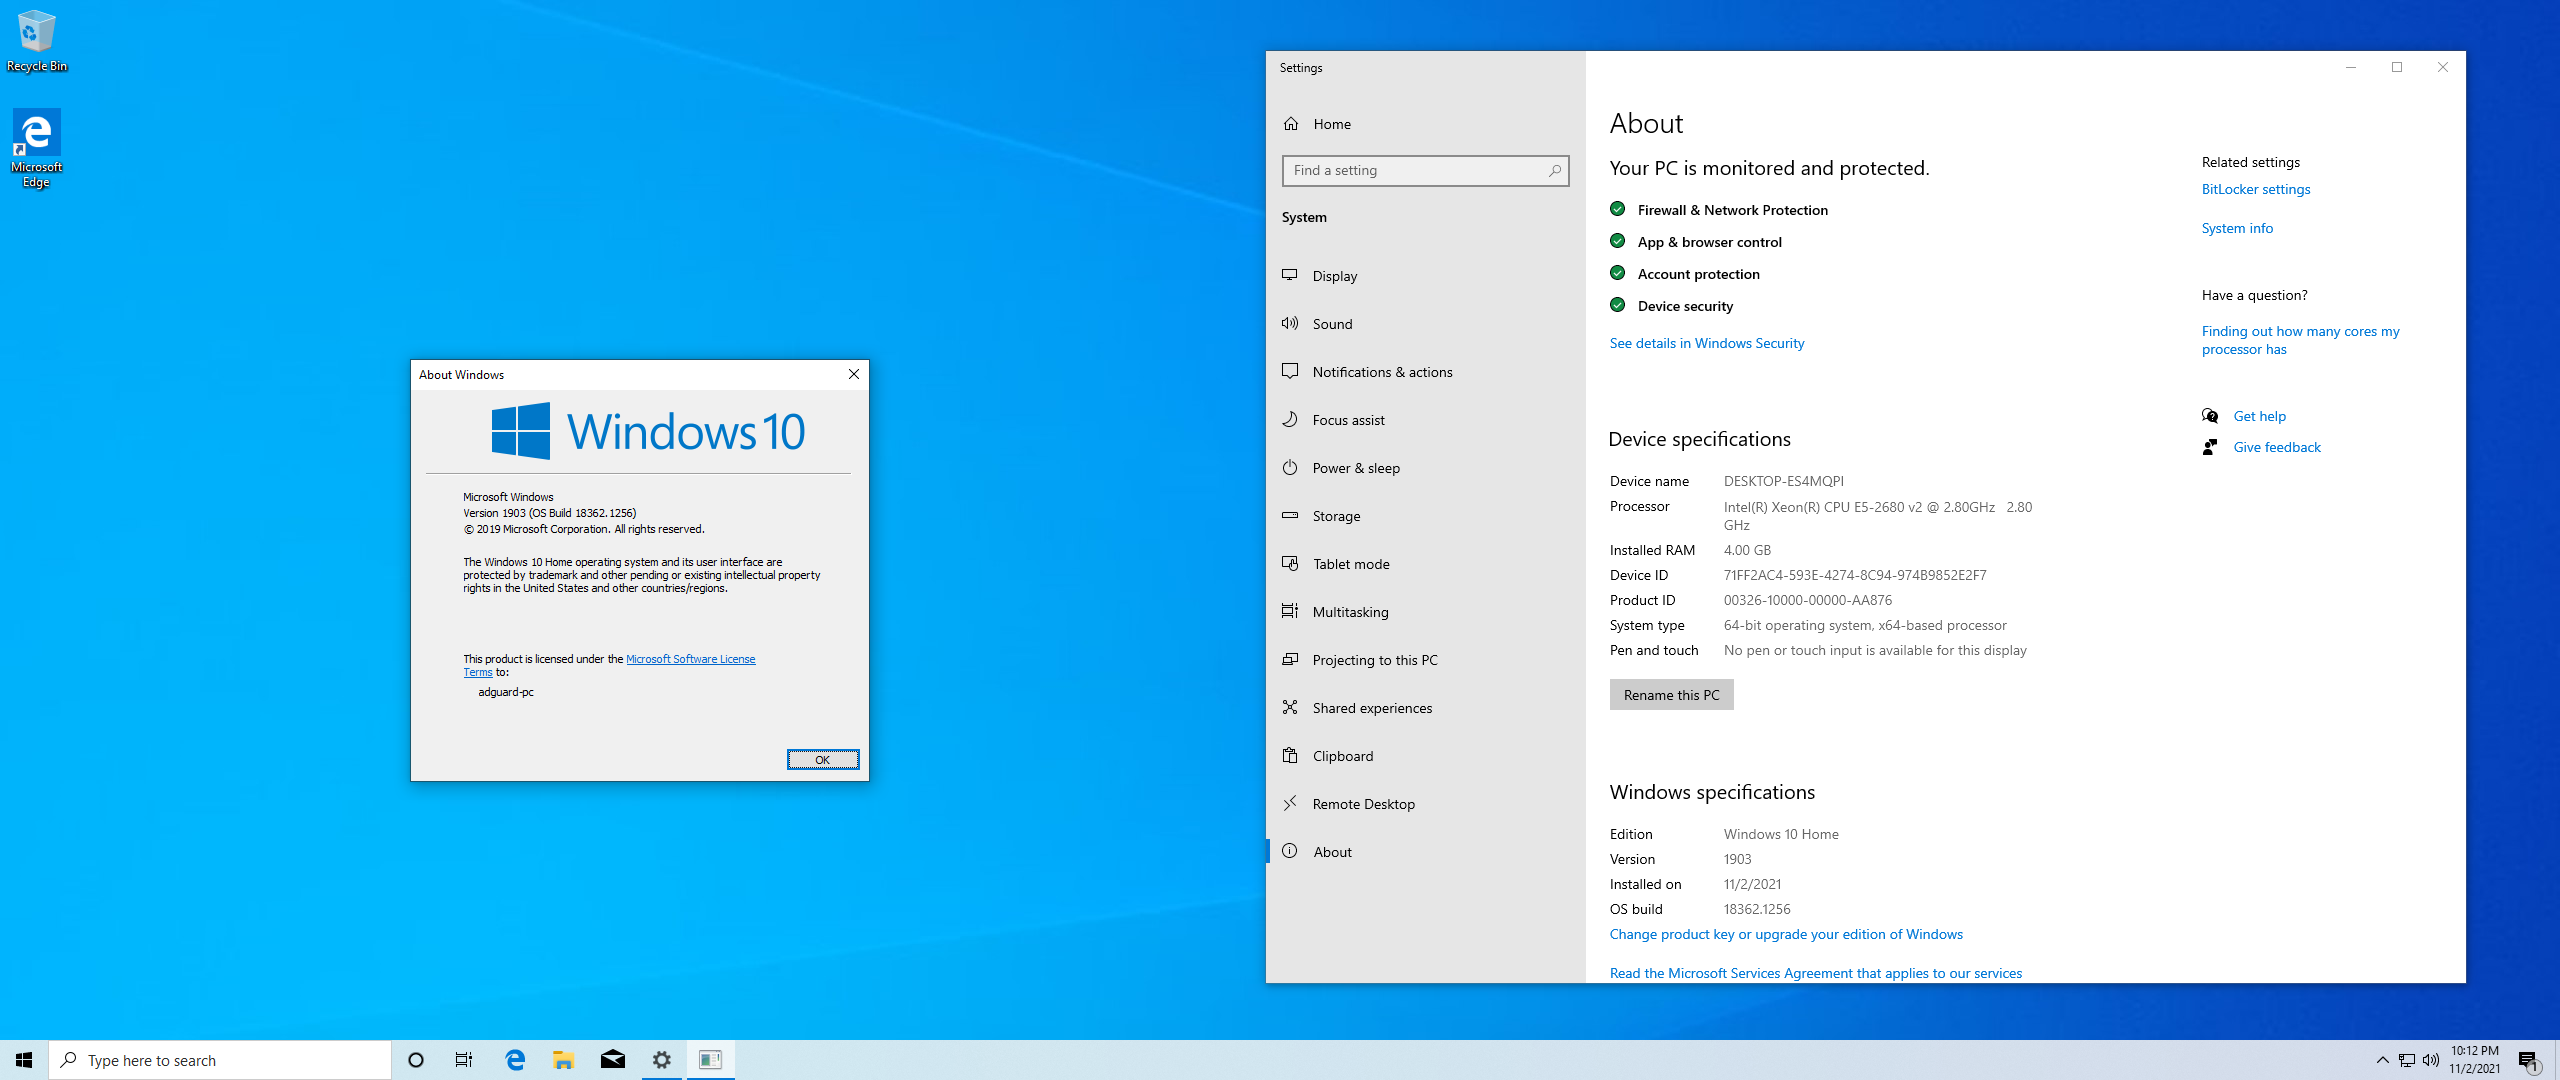
Task: Open Microsoft Software License Terms link
Action: 690,659
